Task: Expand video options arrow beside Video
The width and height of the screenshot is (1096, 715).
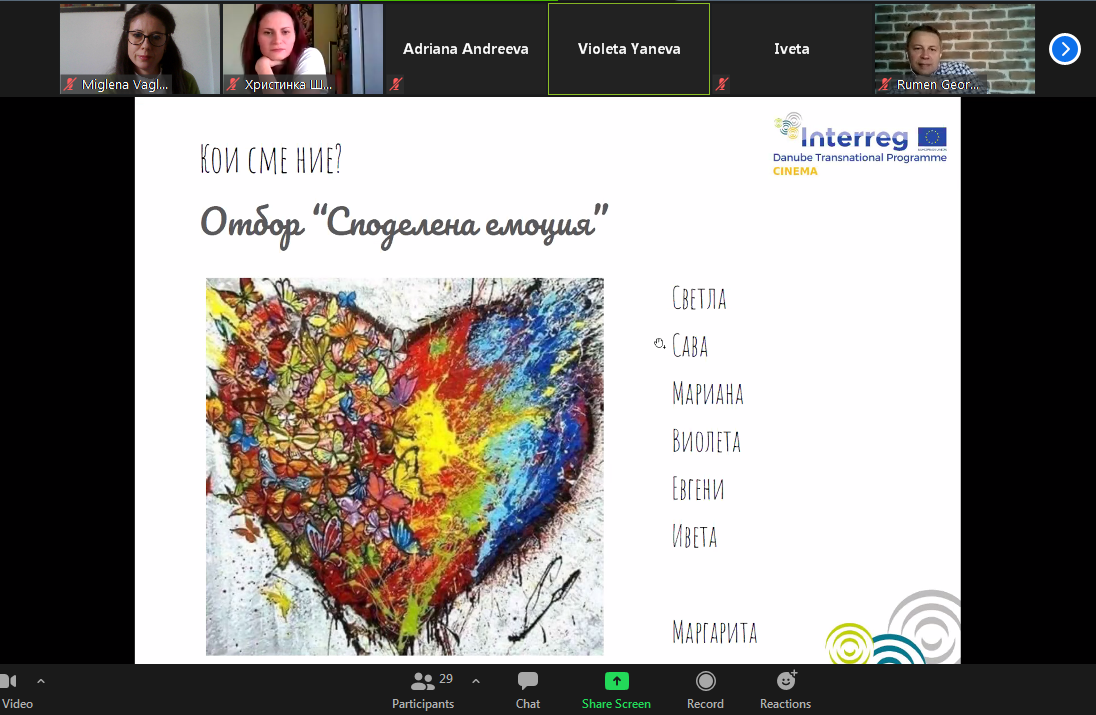Action: click(x=41, y=681)
